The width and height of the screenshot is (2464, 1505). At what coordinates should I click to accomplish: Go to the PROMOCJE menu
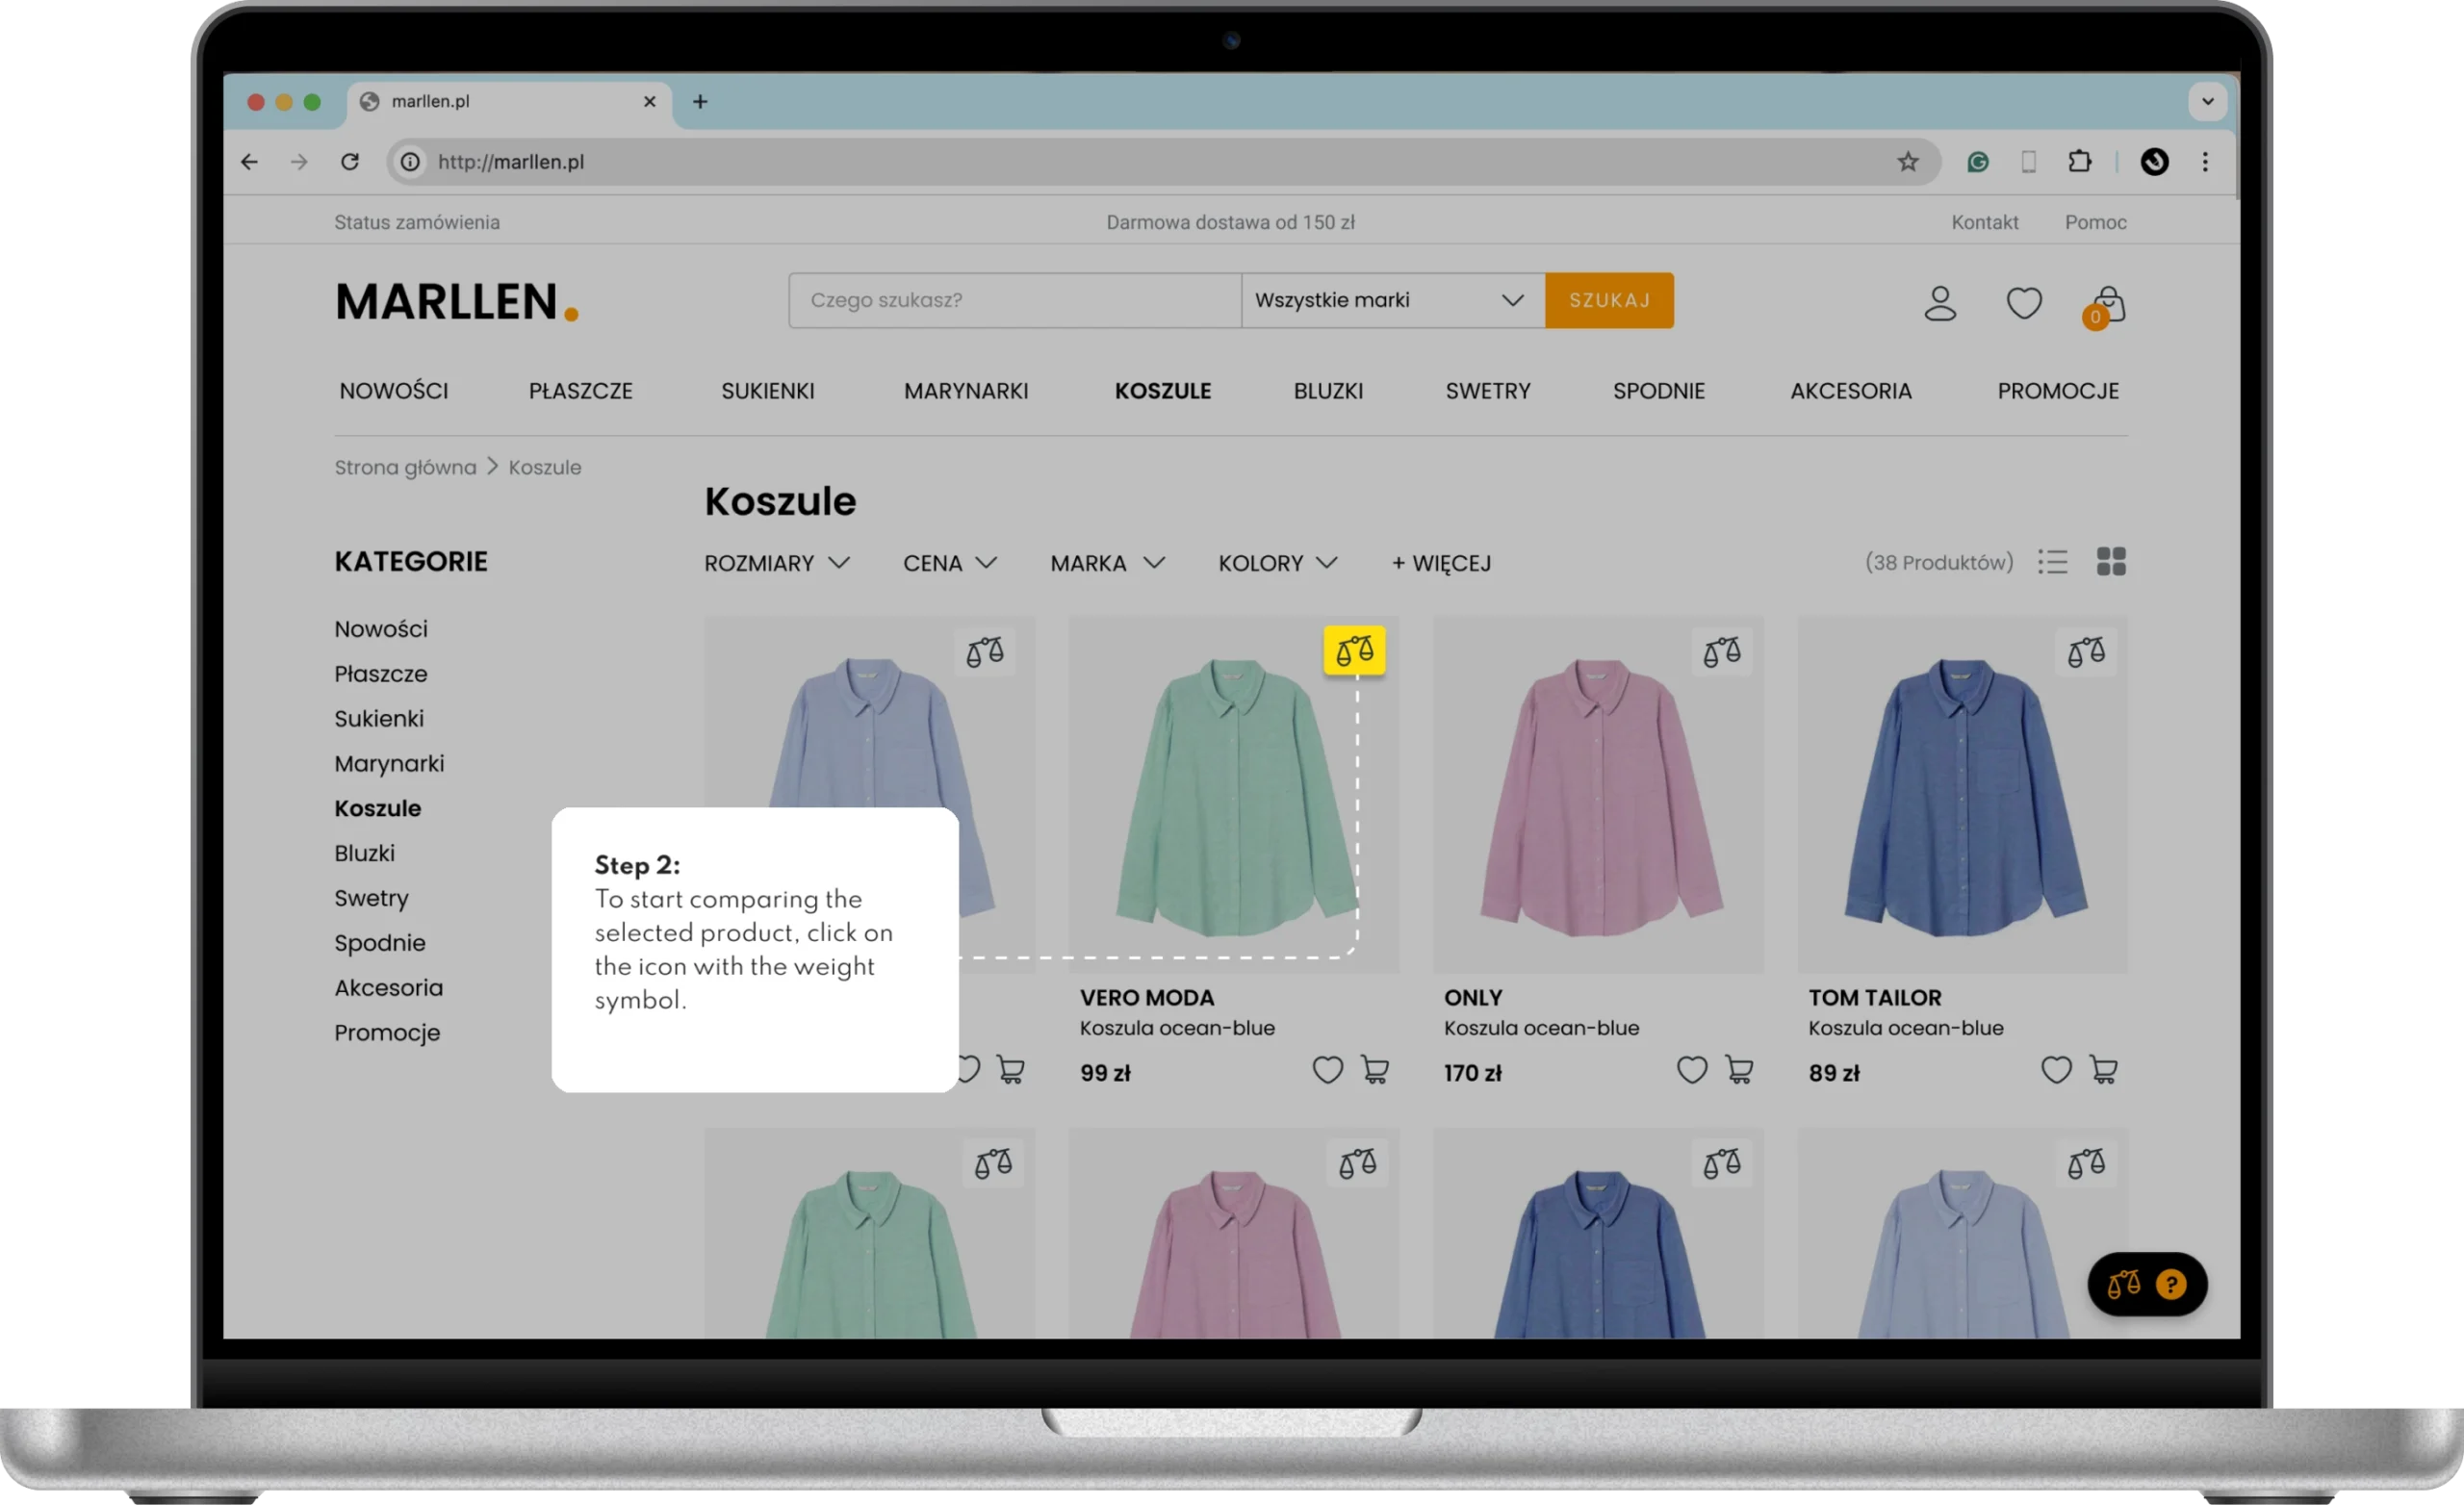coord(2057,391)
